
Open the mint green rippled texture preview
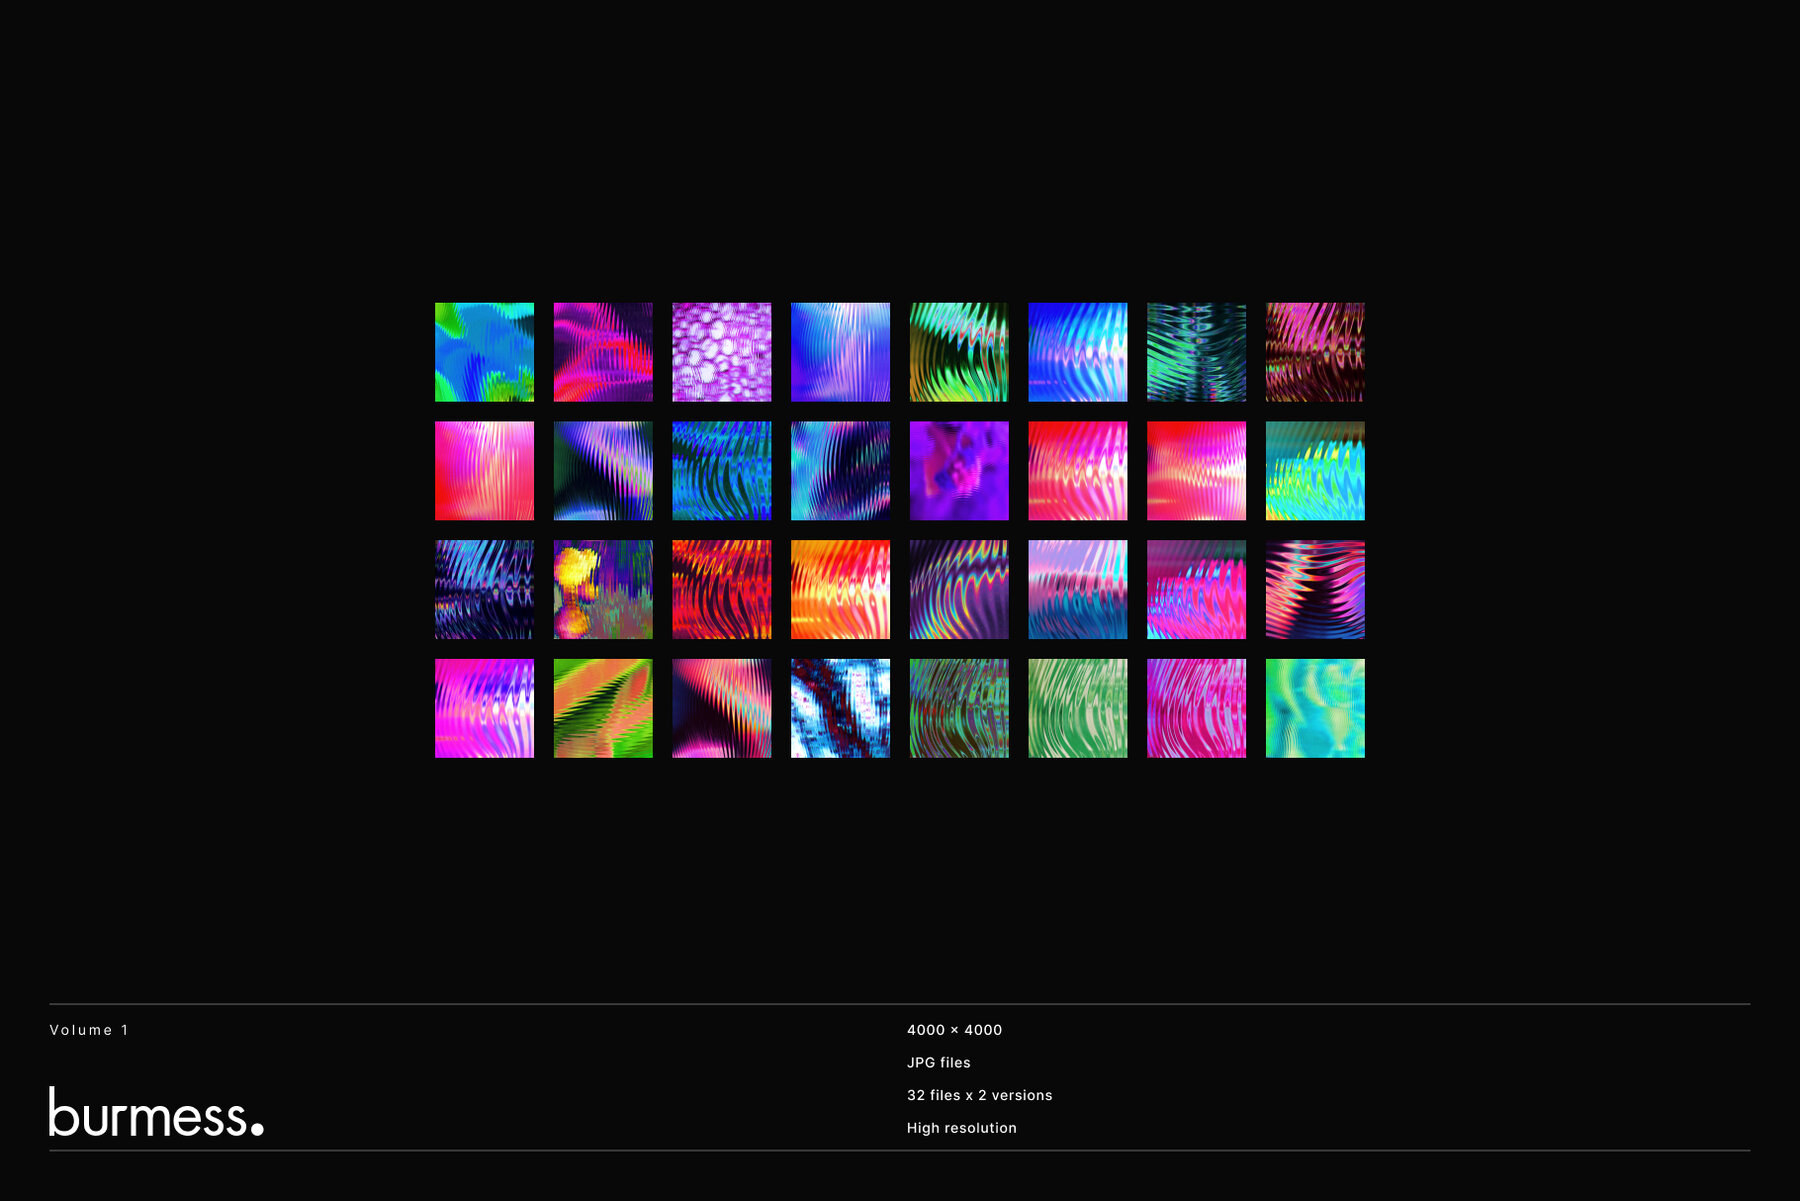(1076, 707)
